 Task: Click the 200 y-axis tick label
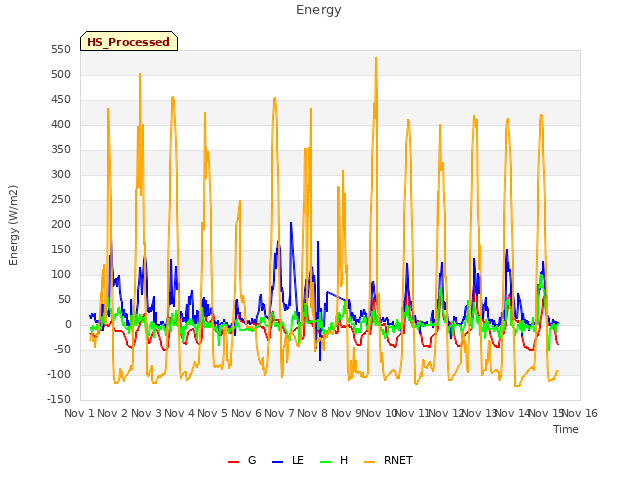click(61, 224)
